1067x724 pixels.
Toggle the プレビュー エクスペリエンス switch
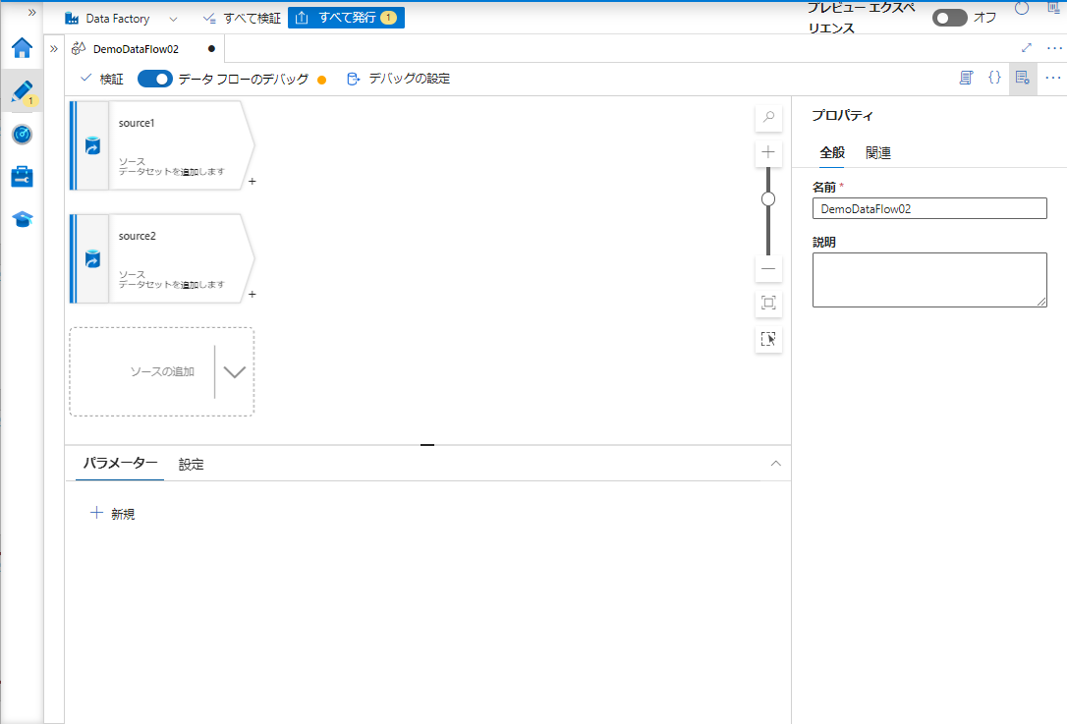(x=950, y=18)
